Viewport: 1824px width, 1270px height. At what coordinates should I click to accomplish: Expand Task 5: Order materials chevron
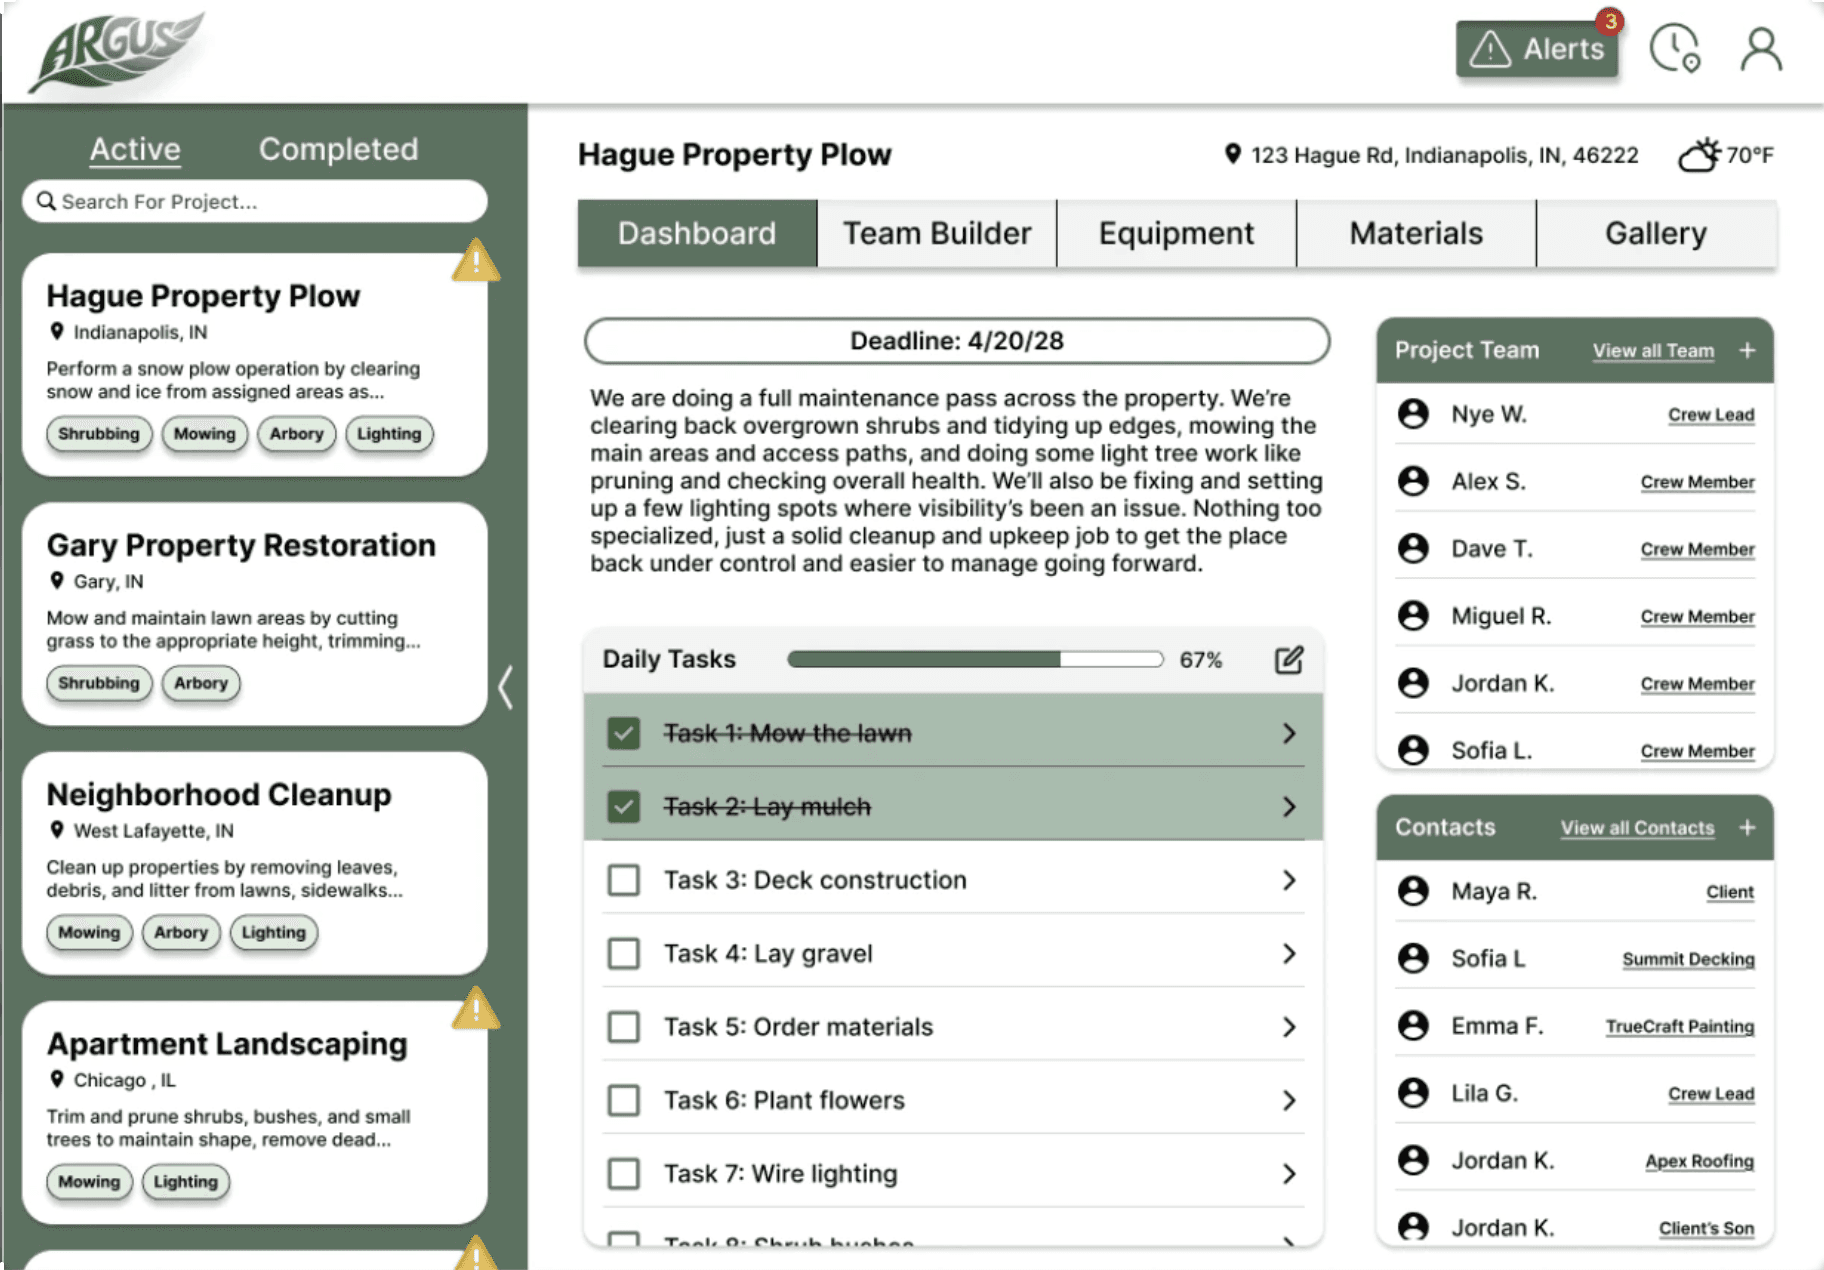point(1289,1027)
